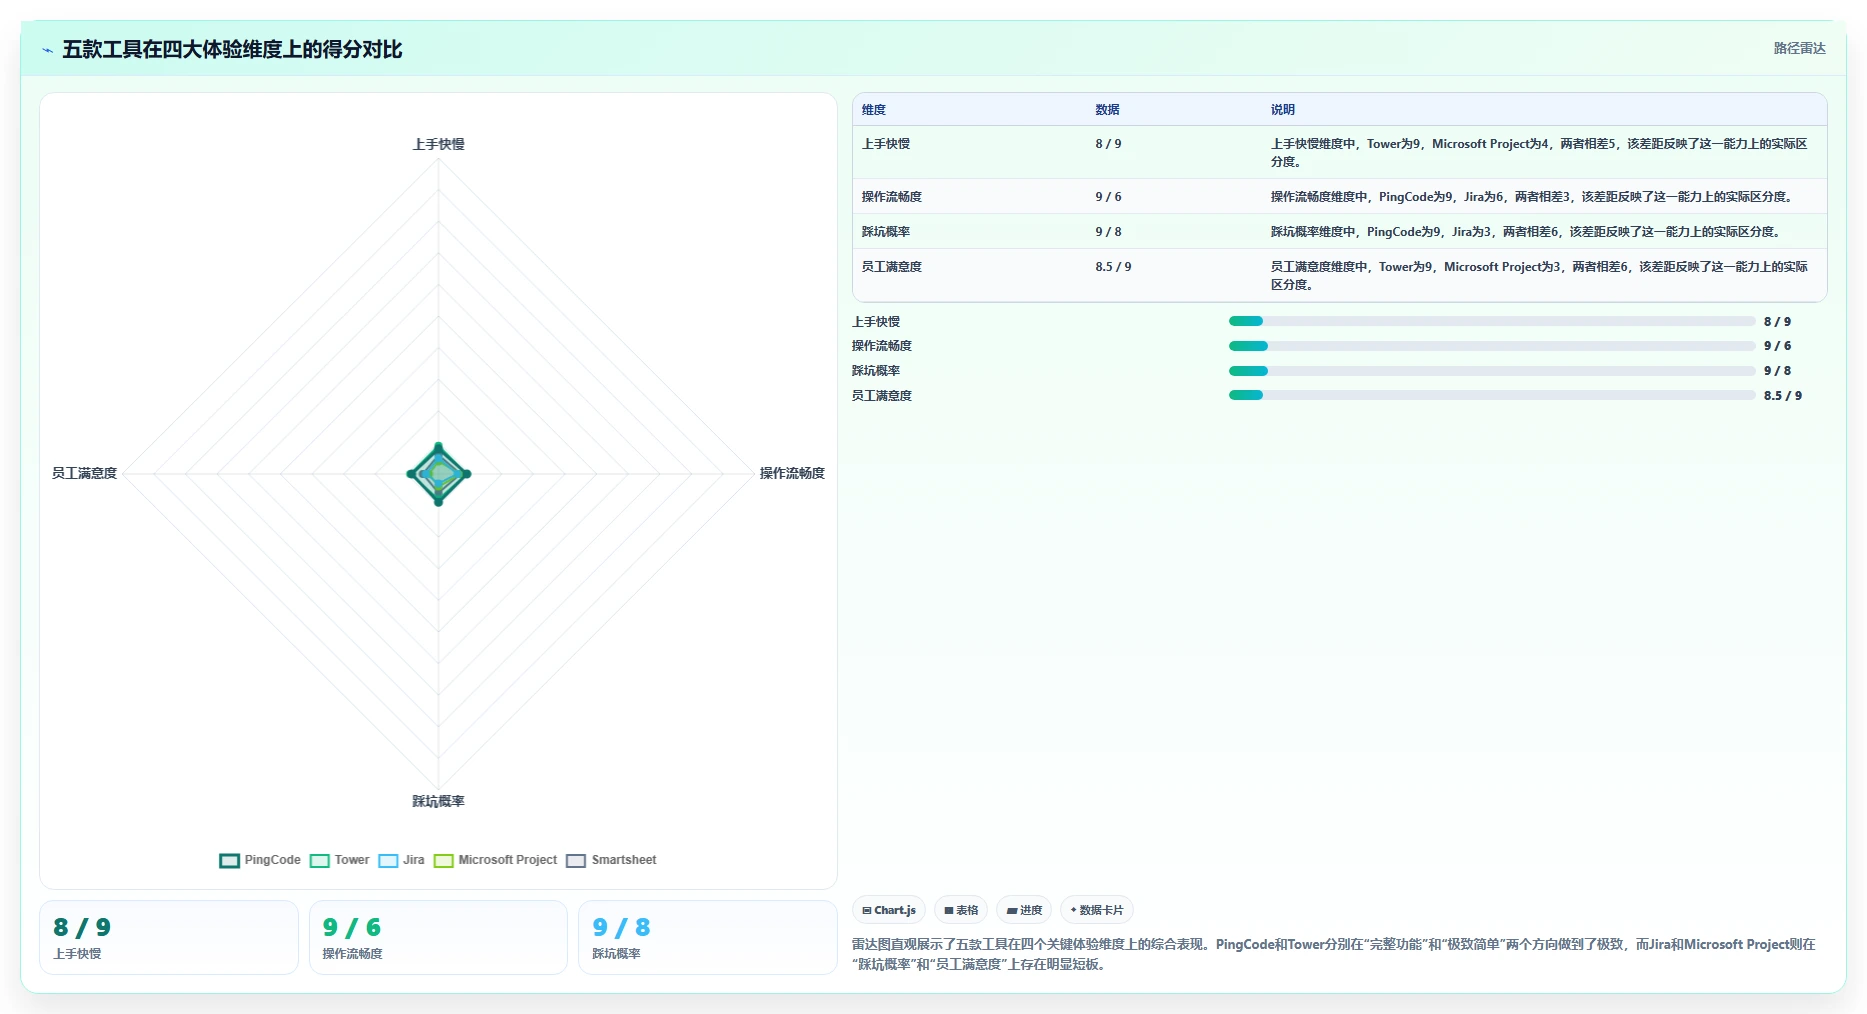Toggle Microsoft Project legend swatch
Viewport: 1867px width, 1014px height.
pos(443,861)
